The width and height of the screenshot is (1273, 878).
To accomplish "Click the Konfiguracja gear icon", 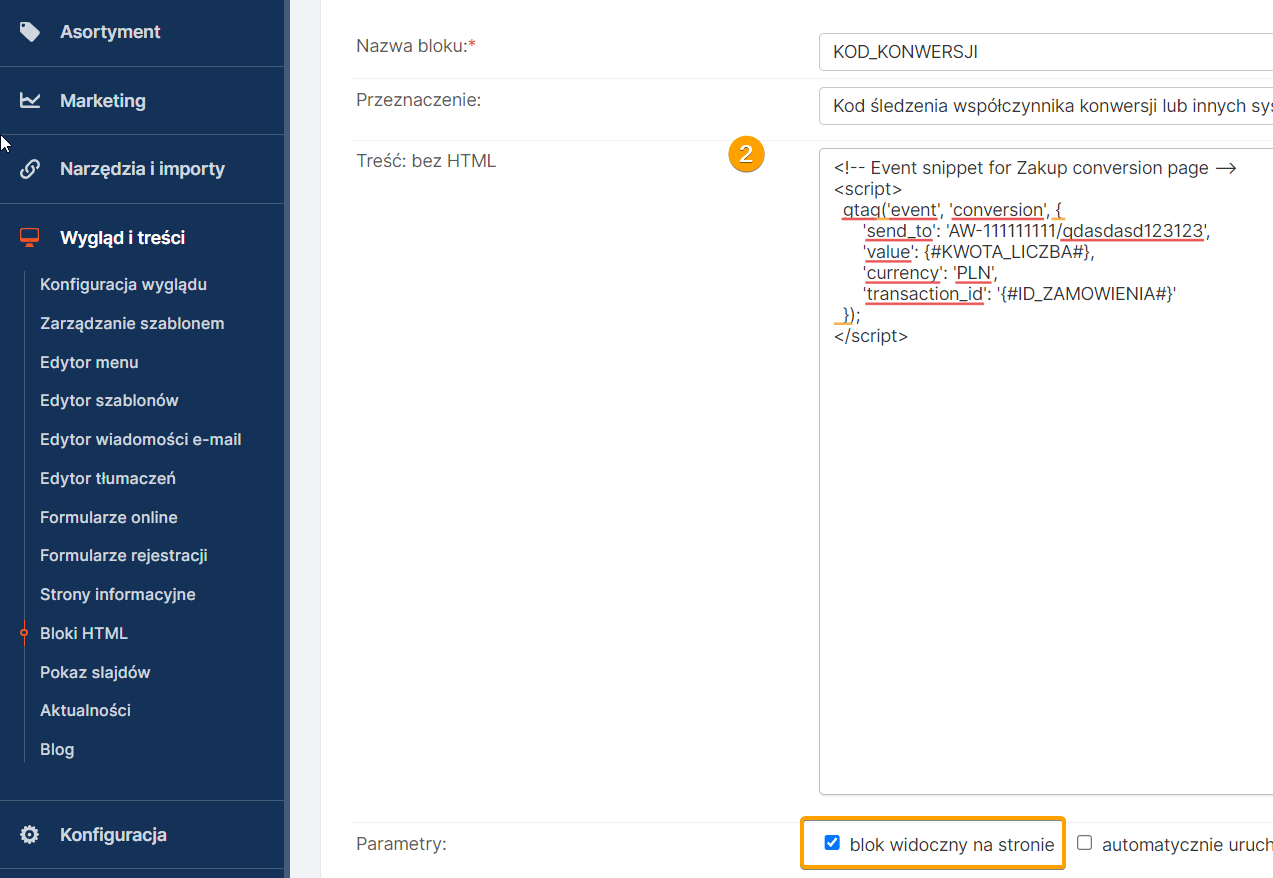I will [30, 835].
